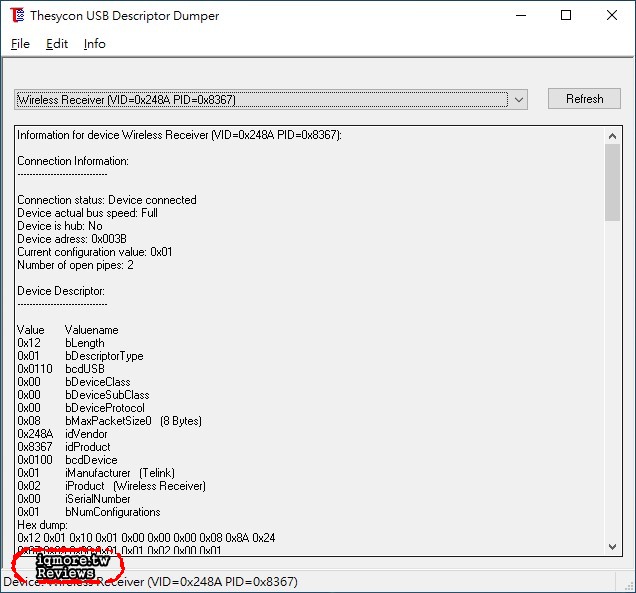Click the iProduct (Wireless Receiver) row
This screenshot has height=593, width=636.
pyautogui.click(x=112, y=486)
